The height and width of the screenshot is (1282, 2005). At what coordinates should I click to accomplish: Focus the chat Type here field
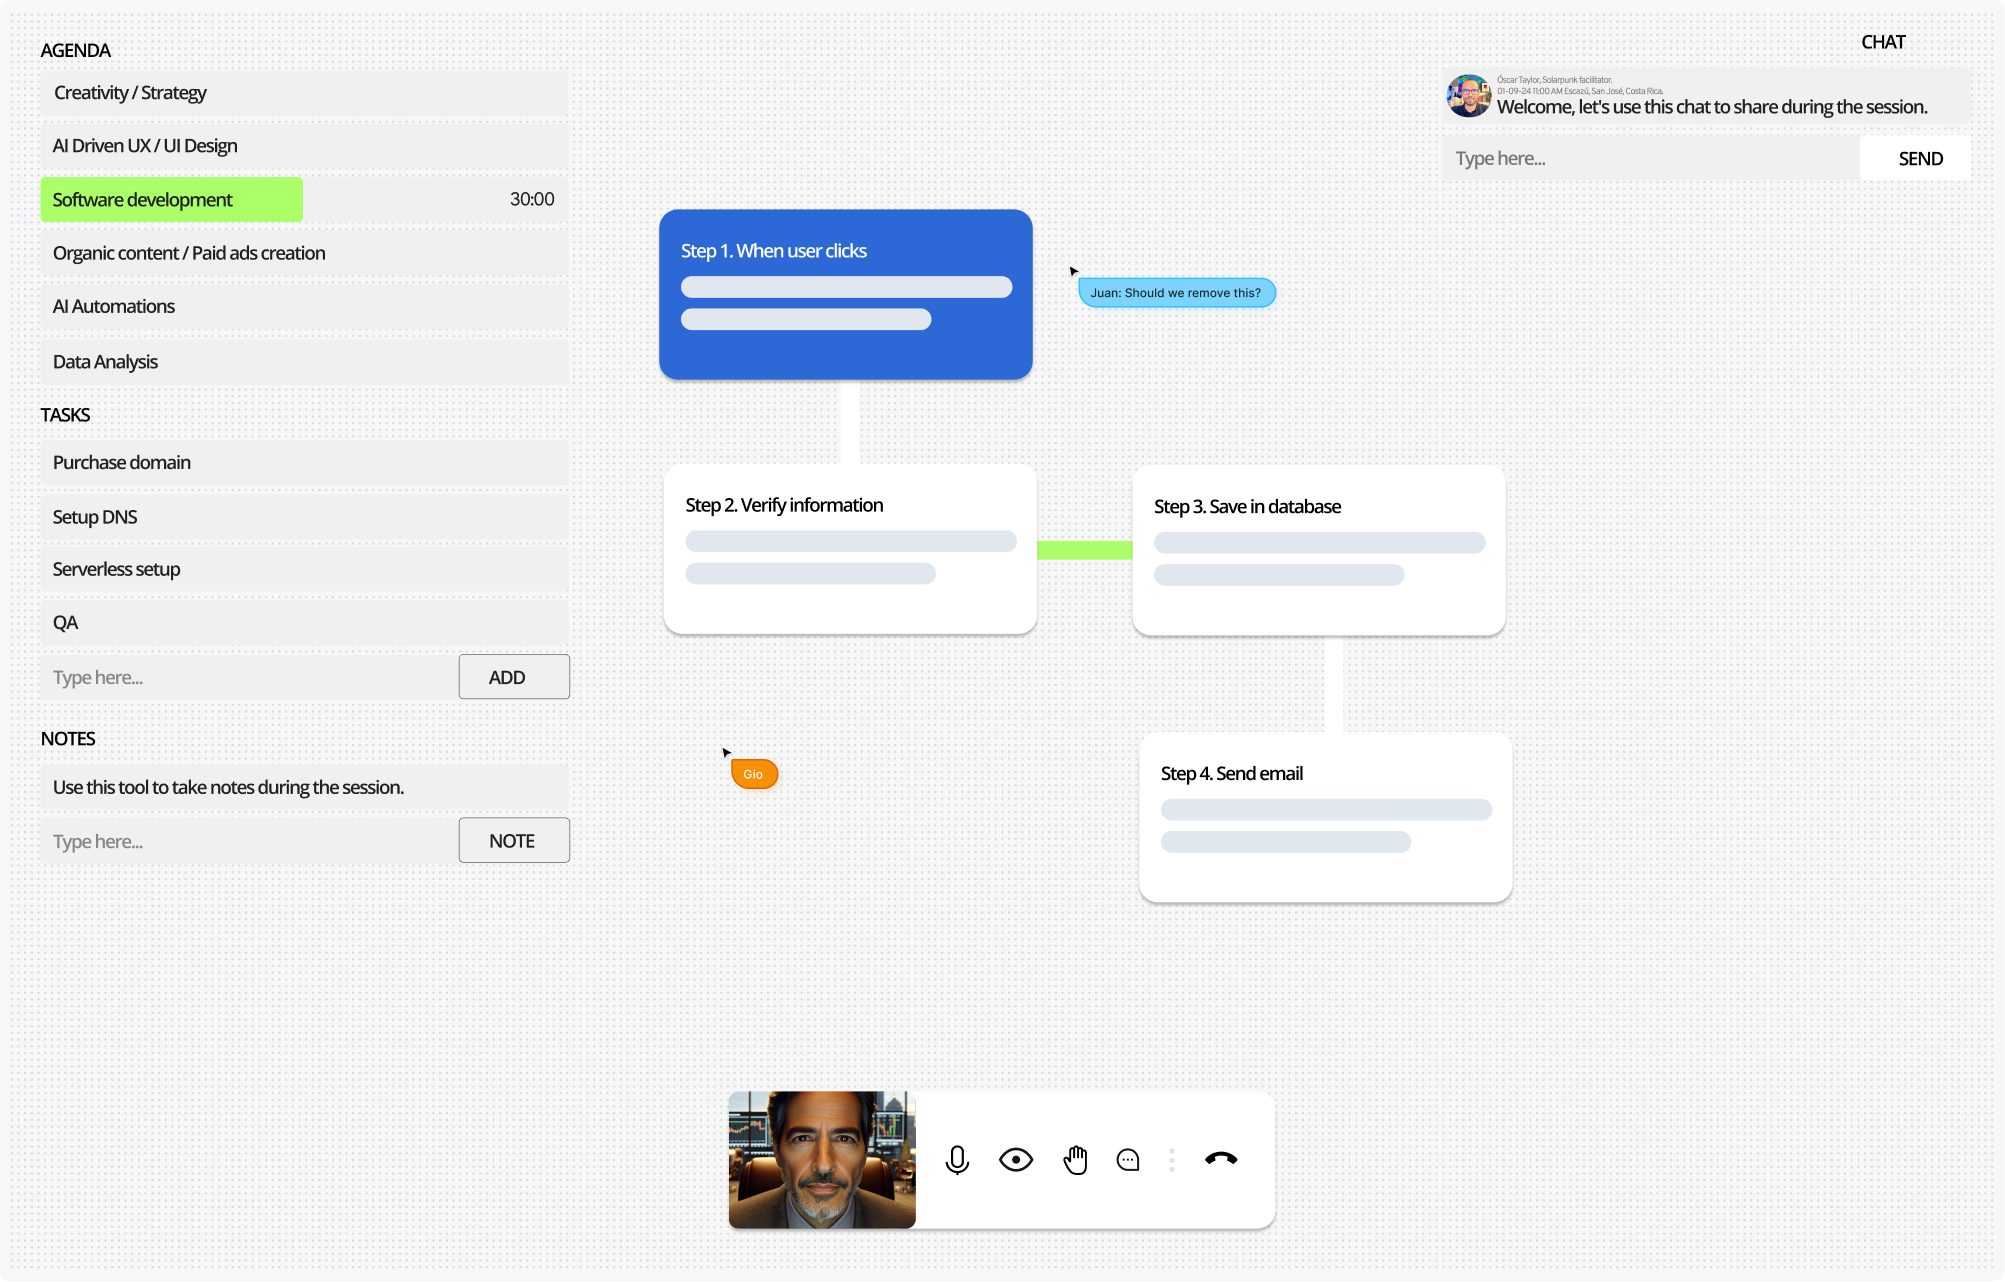tap(1650, 159)
